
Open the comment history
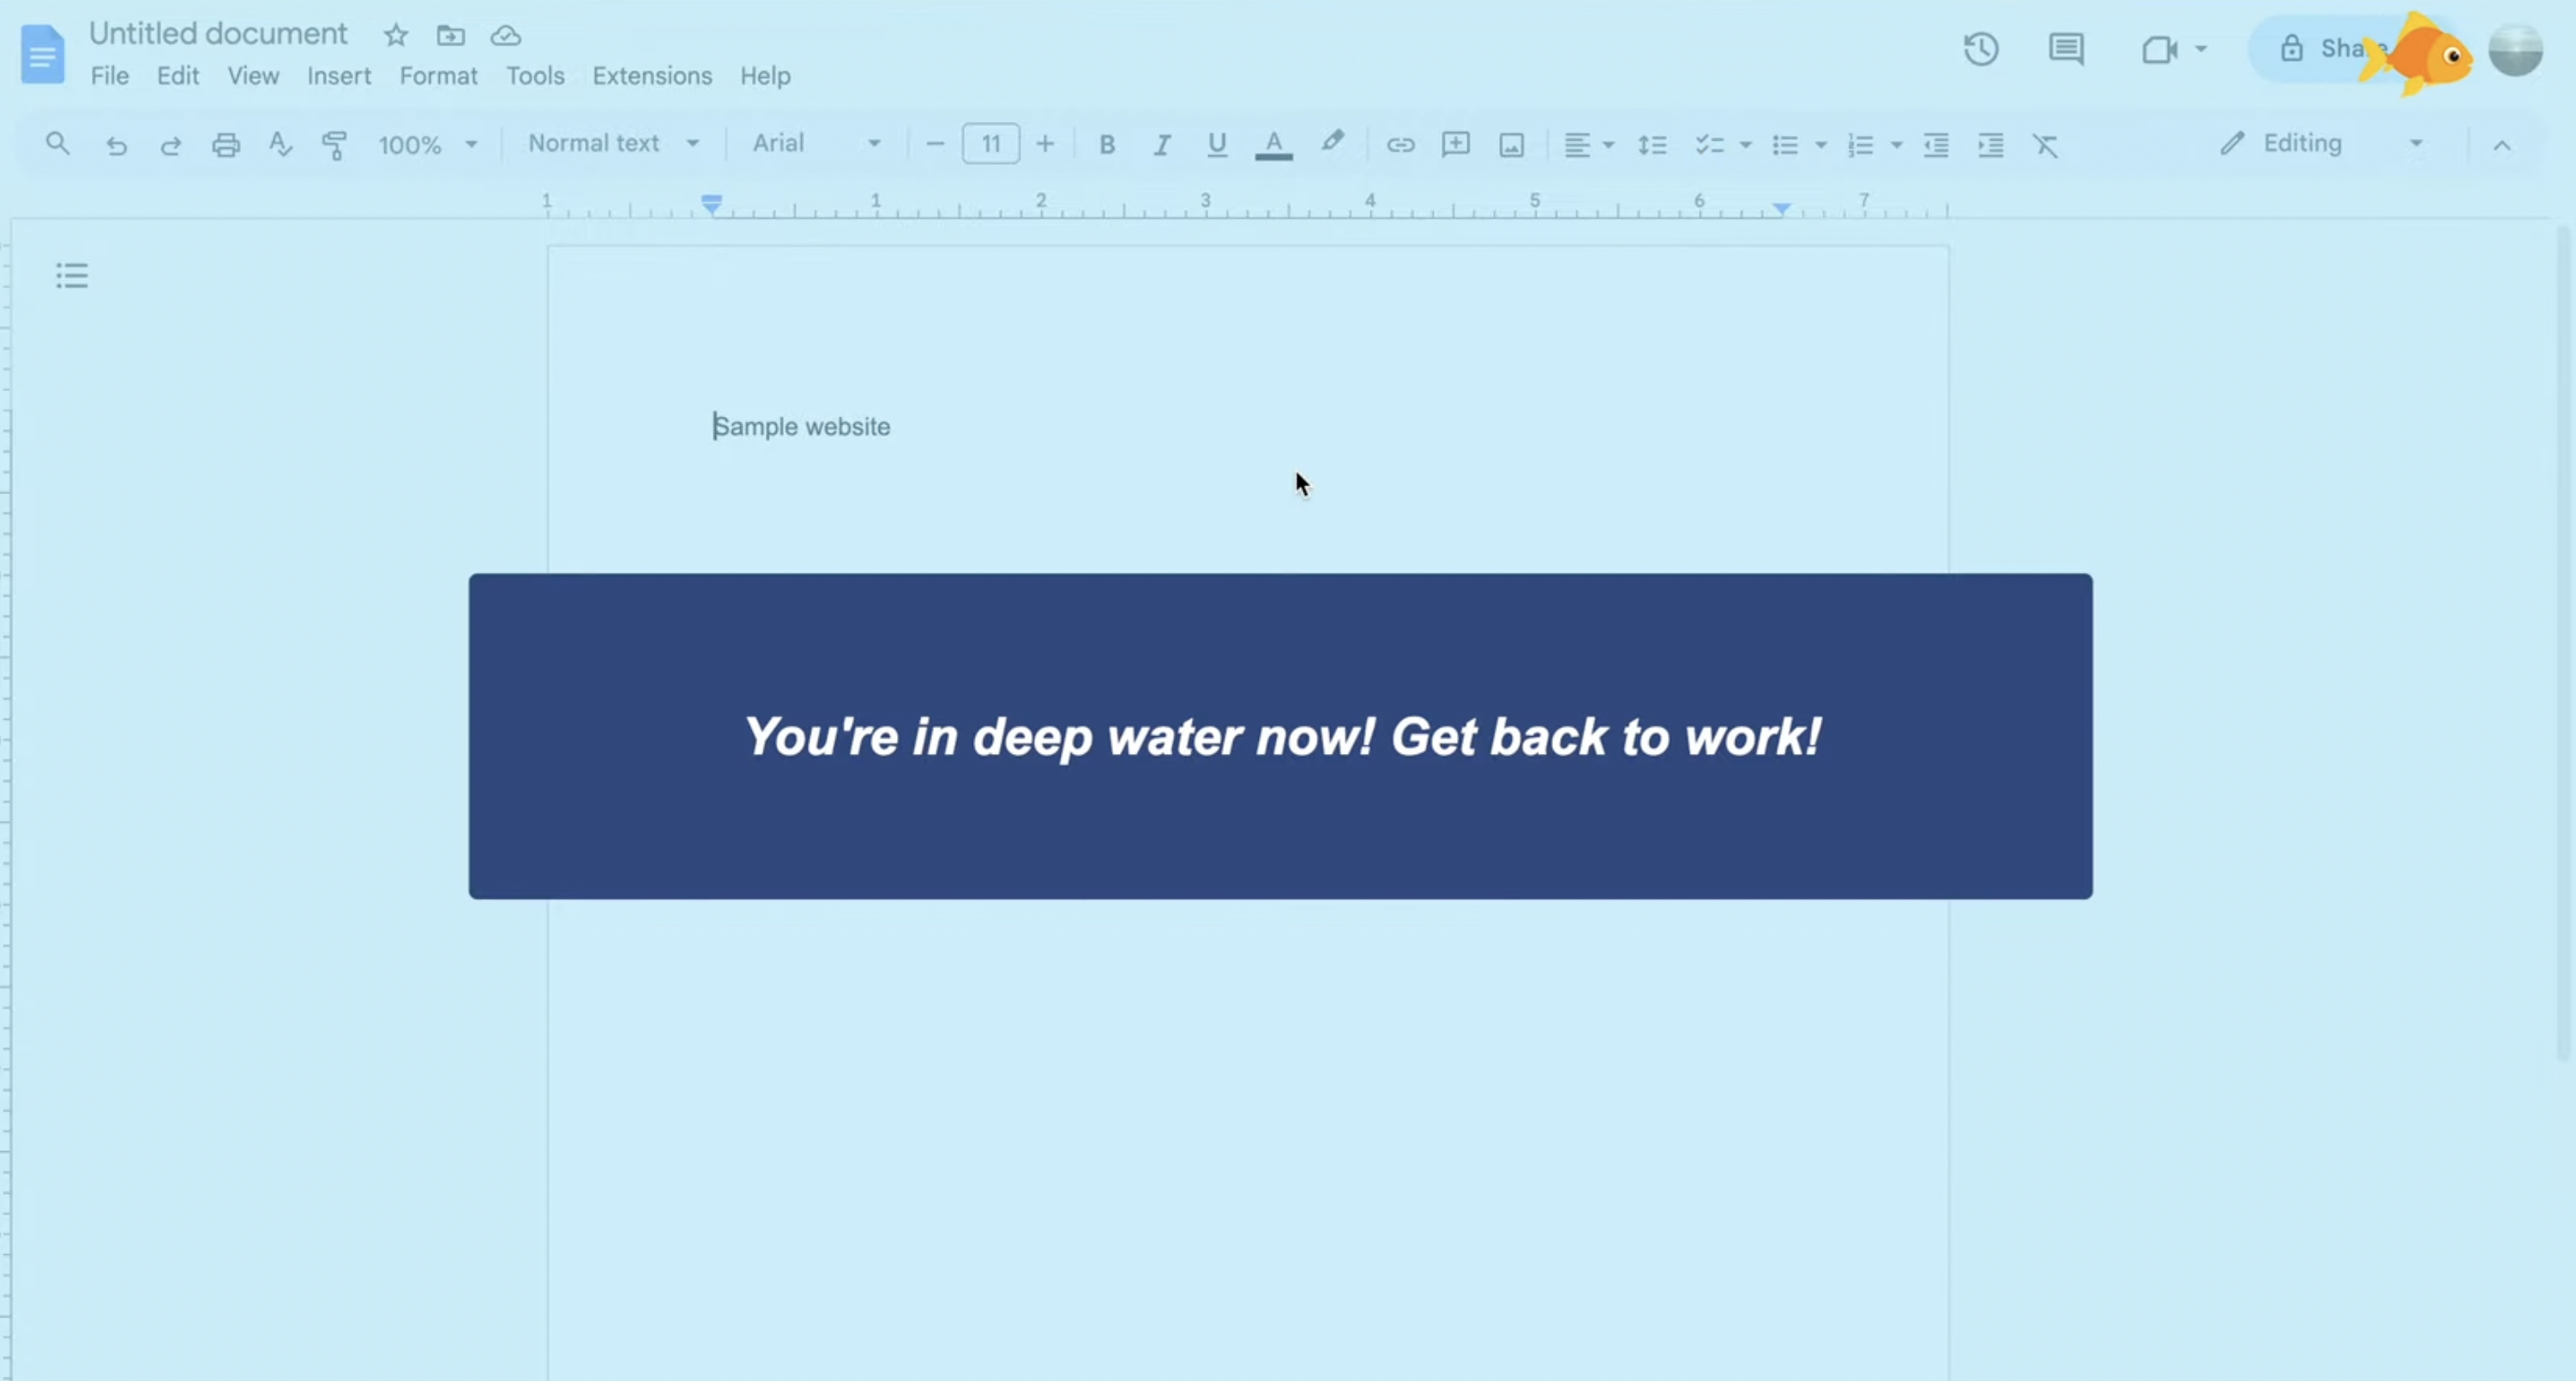tap(2066, 49)
